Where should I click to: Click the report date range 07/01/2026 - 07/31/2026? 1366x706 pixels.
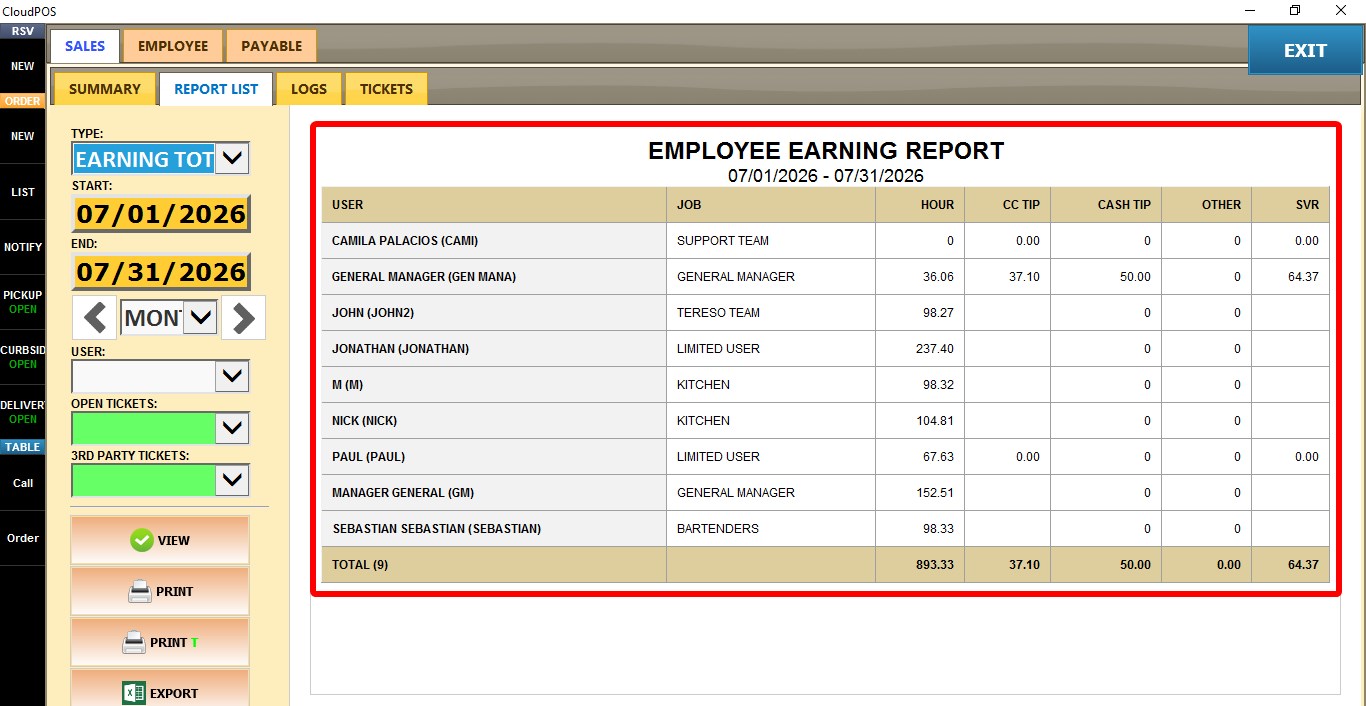pyautogui.click(x=826, y=176)
